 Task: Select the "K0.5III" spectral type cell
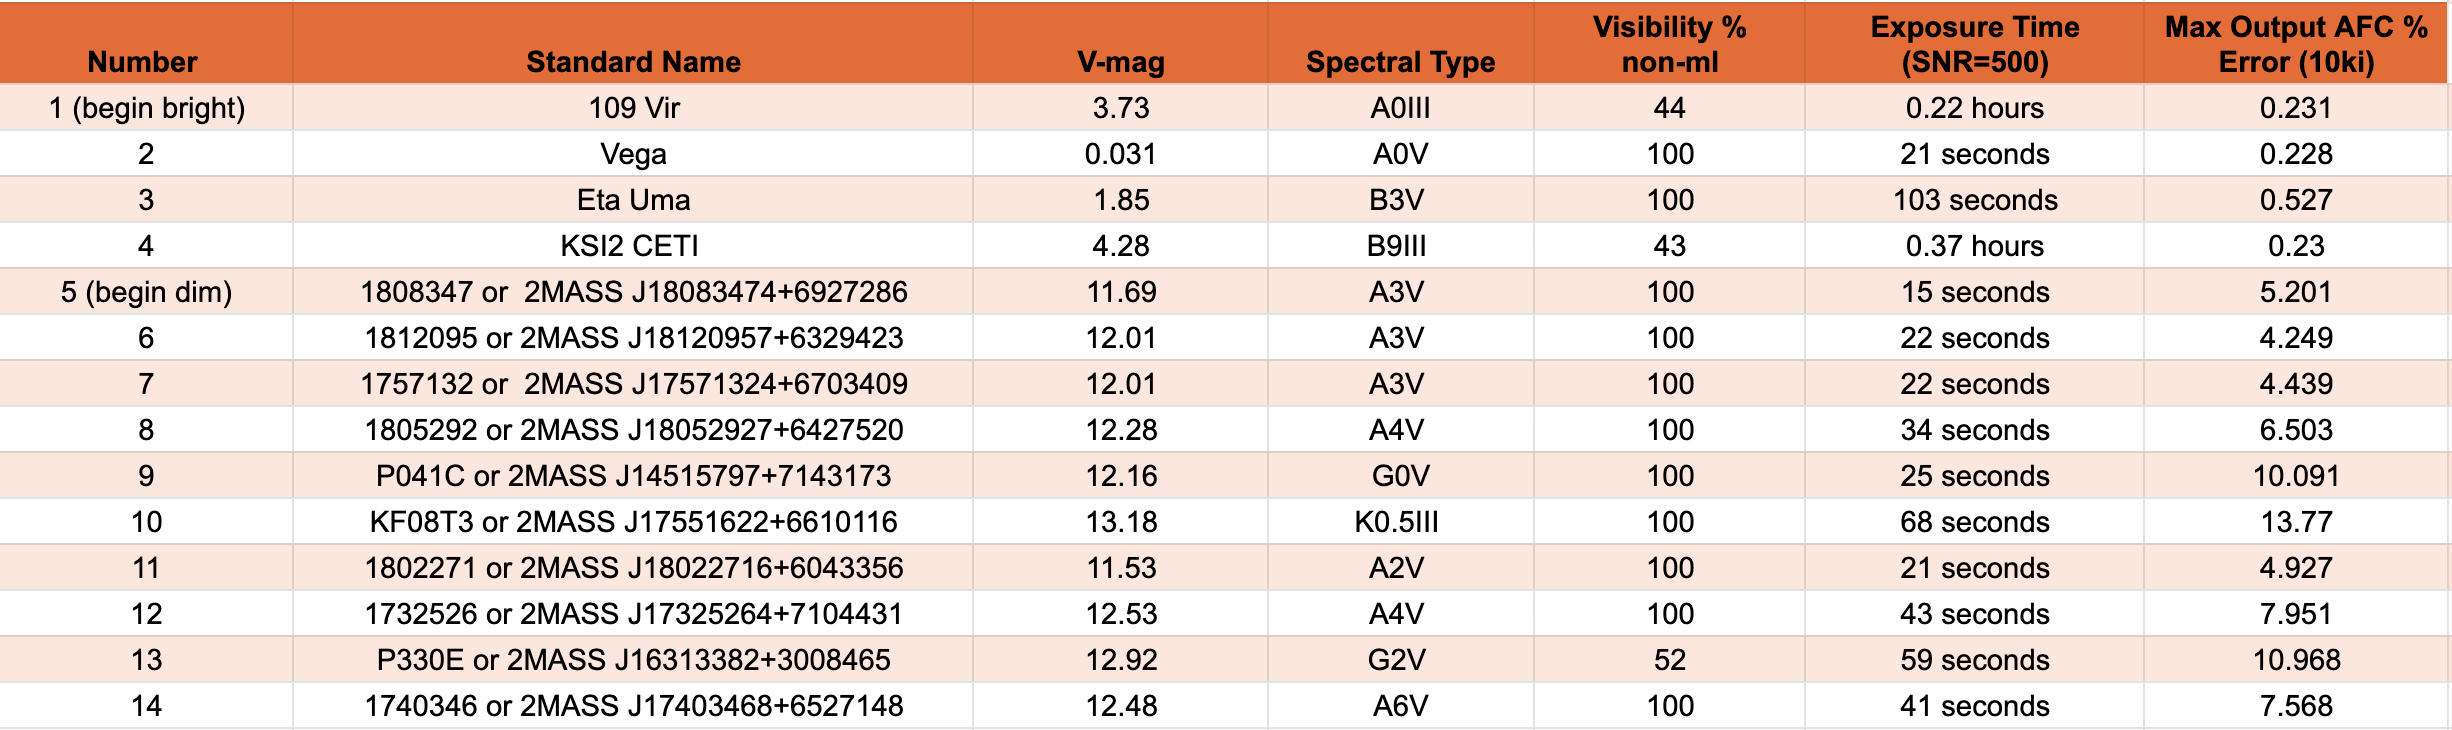[x=1396, y=522]
